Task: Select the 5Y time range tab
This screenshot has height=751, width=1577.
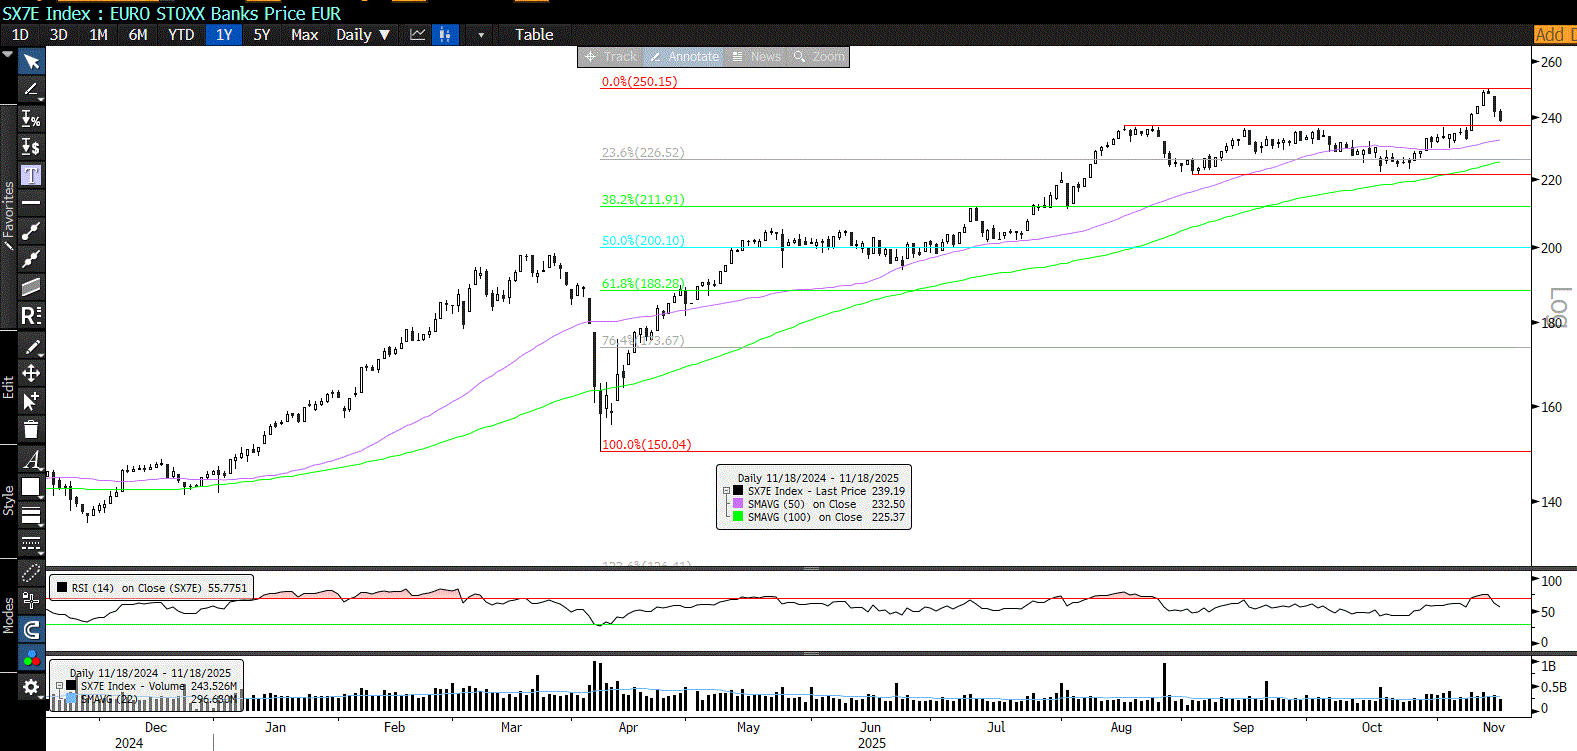Action: pyautogui.click(x=261, y=35)
